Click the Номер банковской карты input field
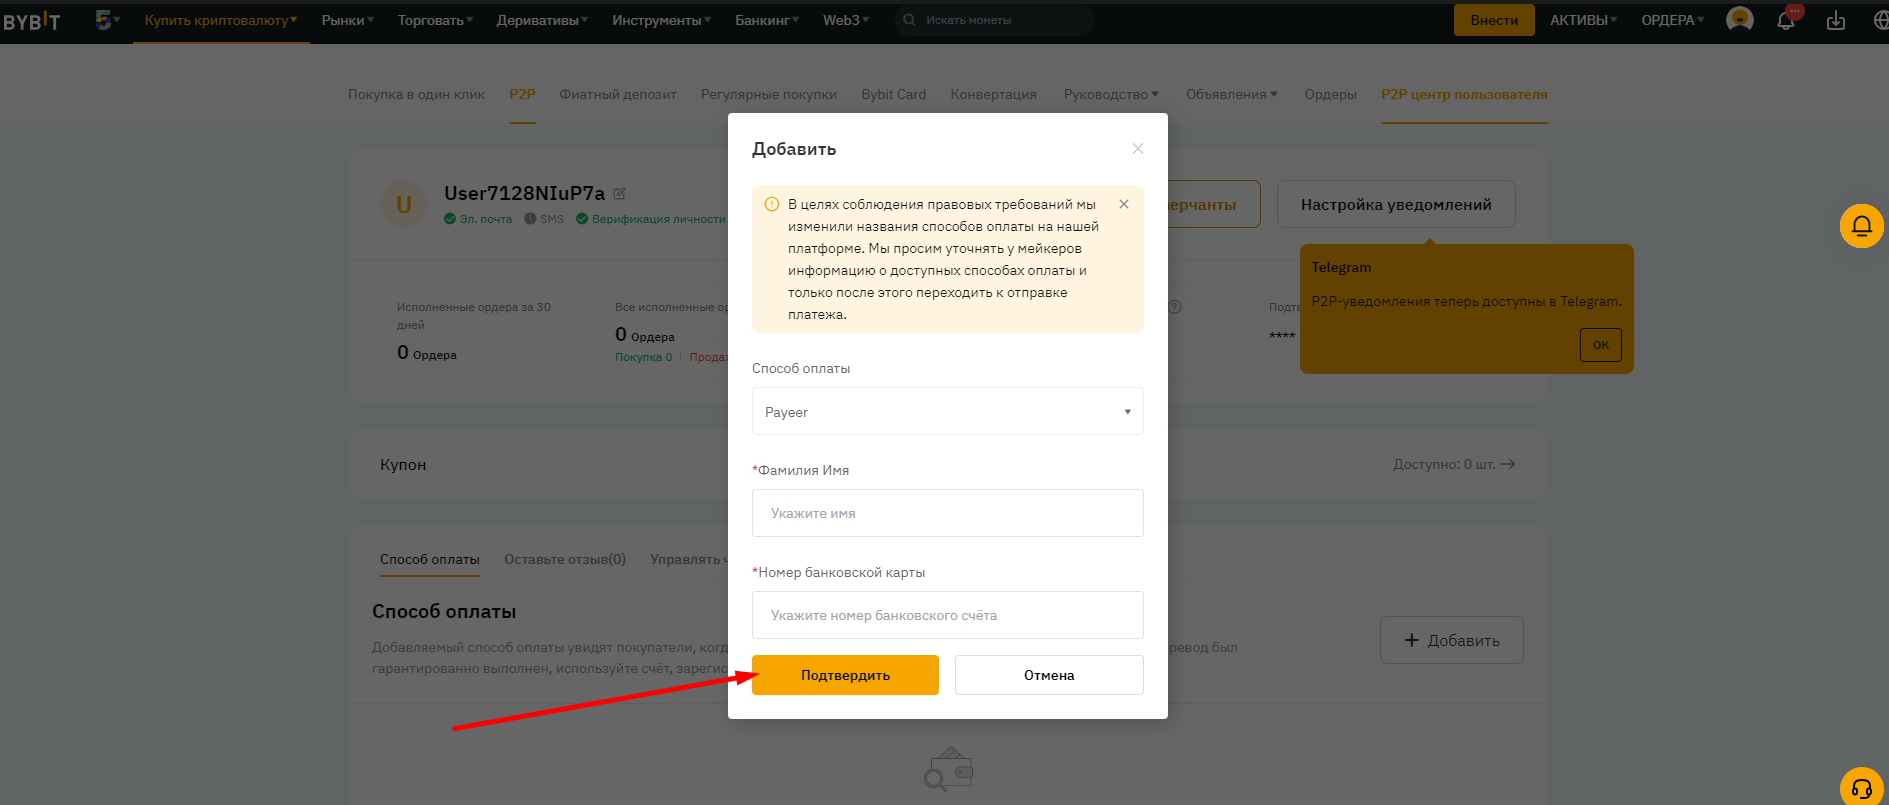Viewport: 1889px width, 805px height. (x=948, y=615)
